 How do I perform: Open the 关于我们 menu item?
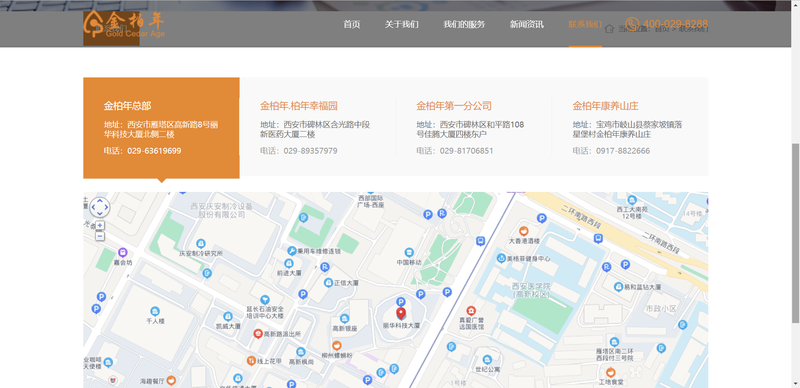click(x=402, y=25)
